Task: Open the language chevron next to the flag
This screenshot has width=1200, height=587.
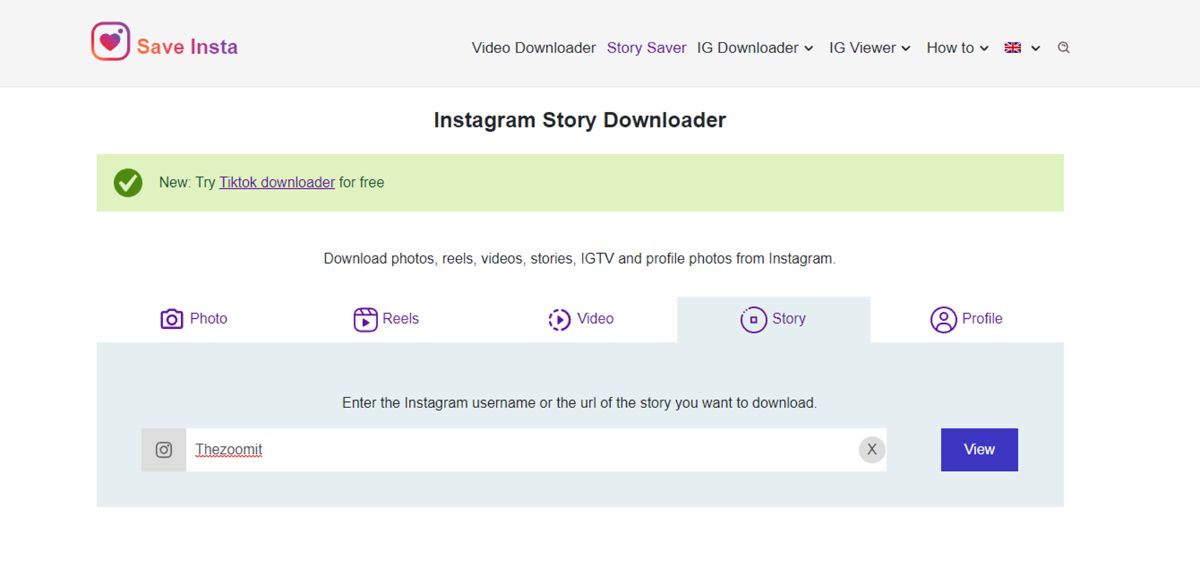Action: [x=1035, y=48]
